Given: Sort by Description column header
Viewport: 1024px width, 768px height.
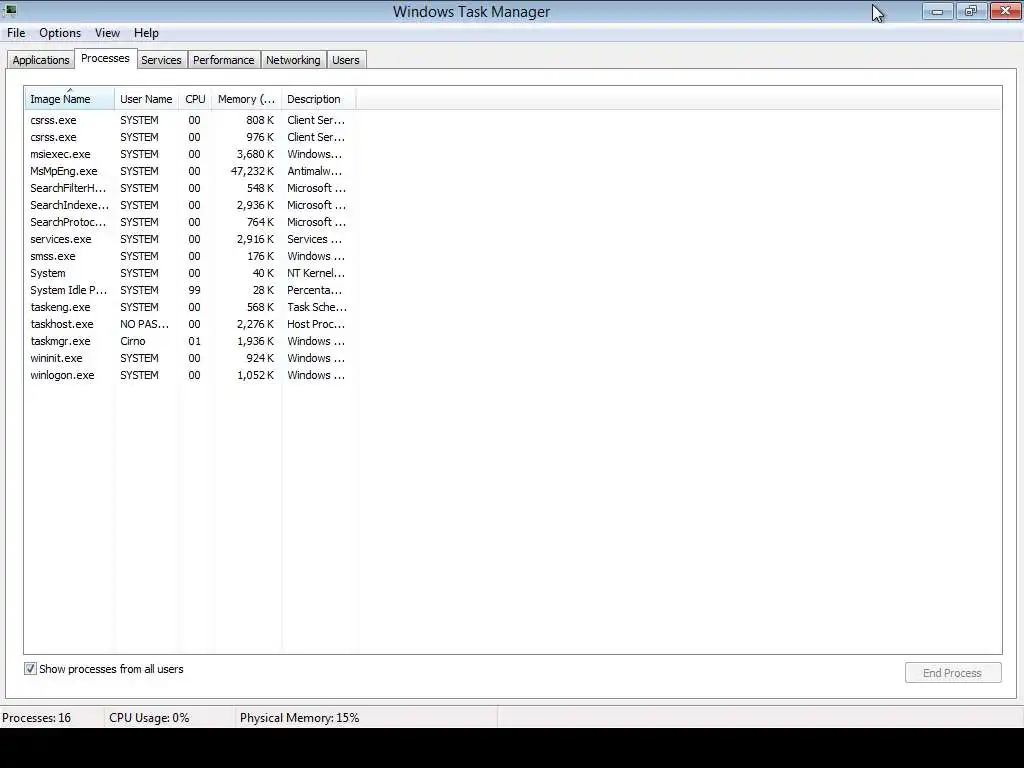Looking at the screenshot, I should point(319,99).
